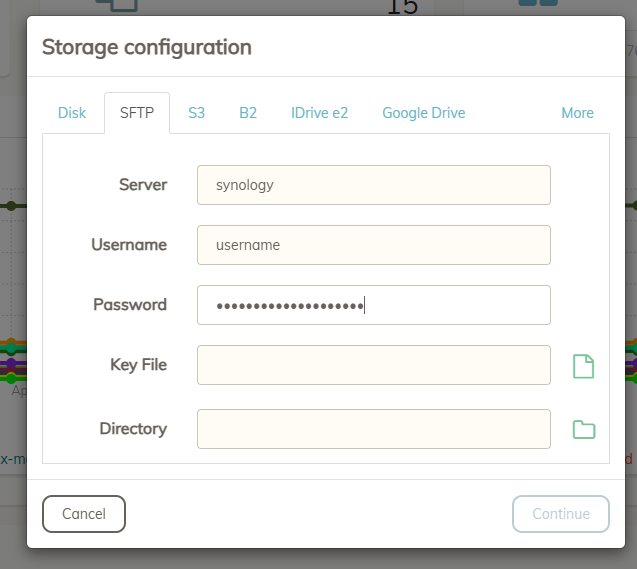Screen dimensions: 637x569
Task: Expand the More storage types menu
Action: pos(577,113)
